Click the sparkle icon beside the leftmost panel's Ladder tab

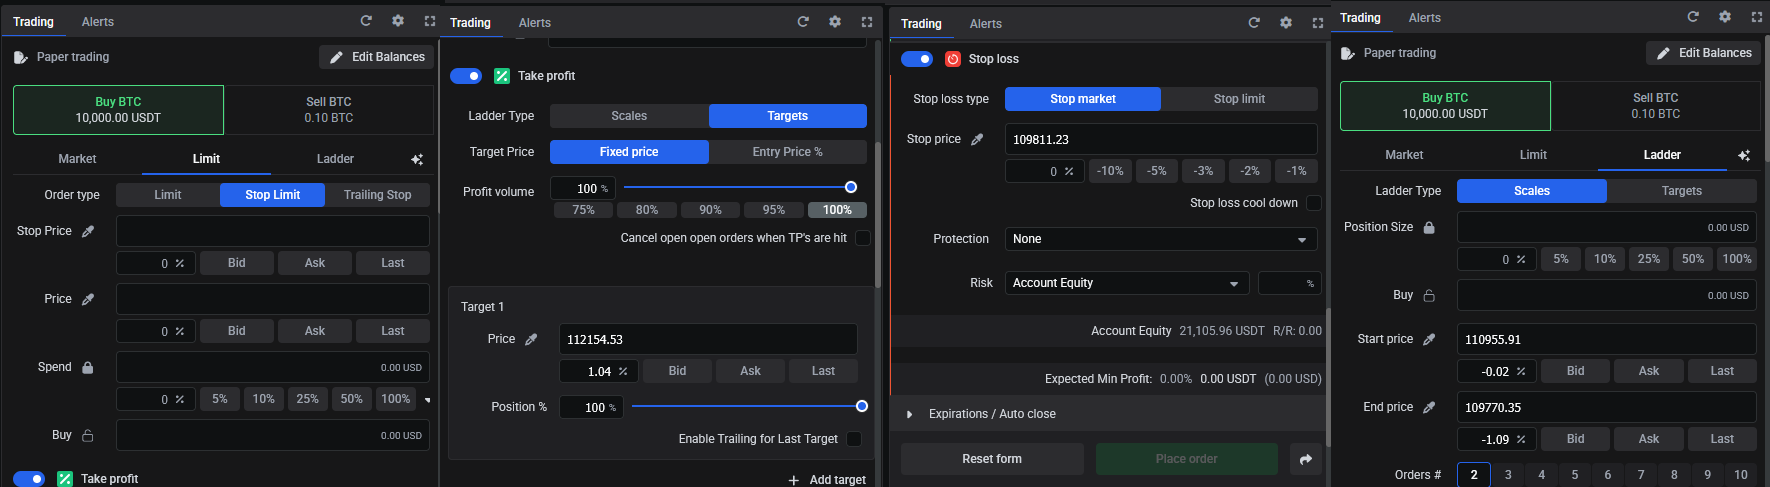(x=417, y=159)
